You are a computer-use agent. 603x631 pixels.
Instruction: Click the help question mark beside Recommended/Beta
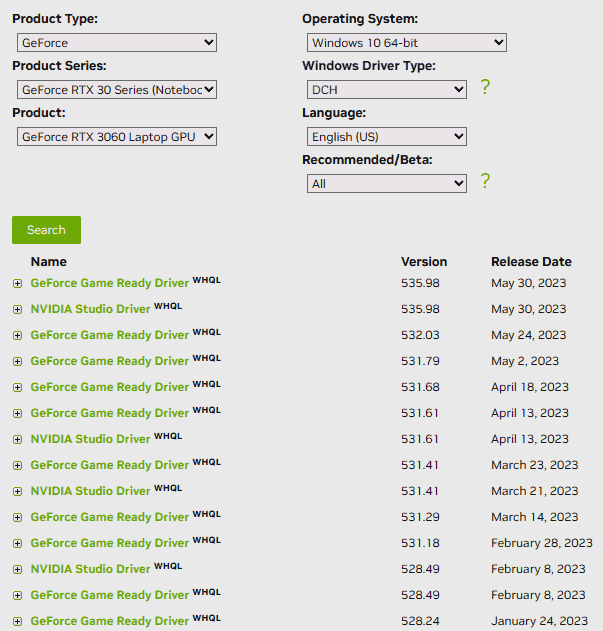pos(485,181)
